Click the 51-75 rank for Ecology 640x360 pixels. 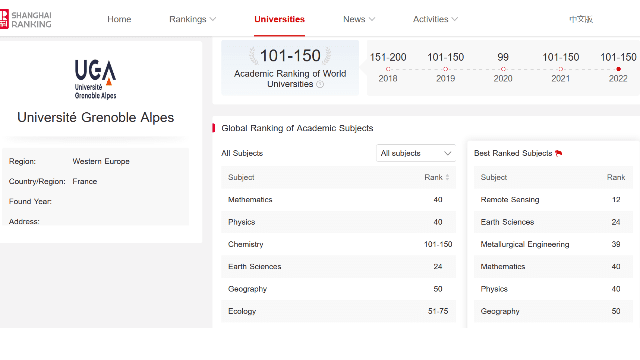tap(438, 311)
